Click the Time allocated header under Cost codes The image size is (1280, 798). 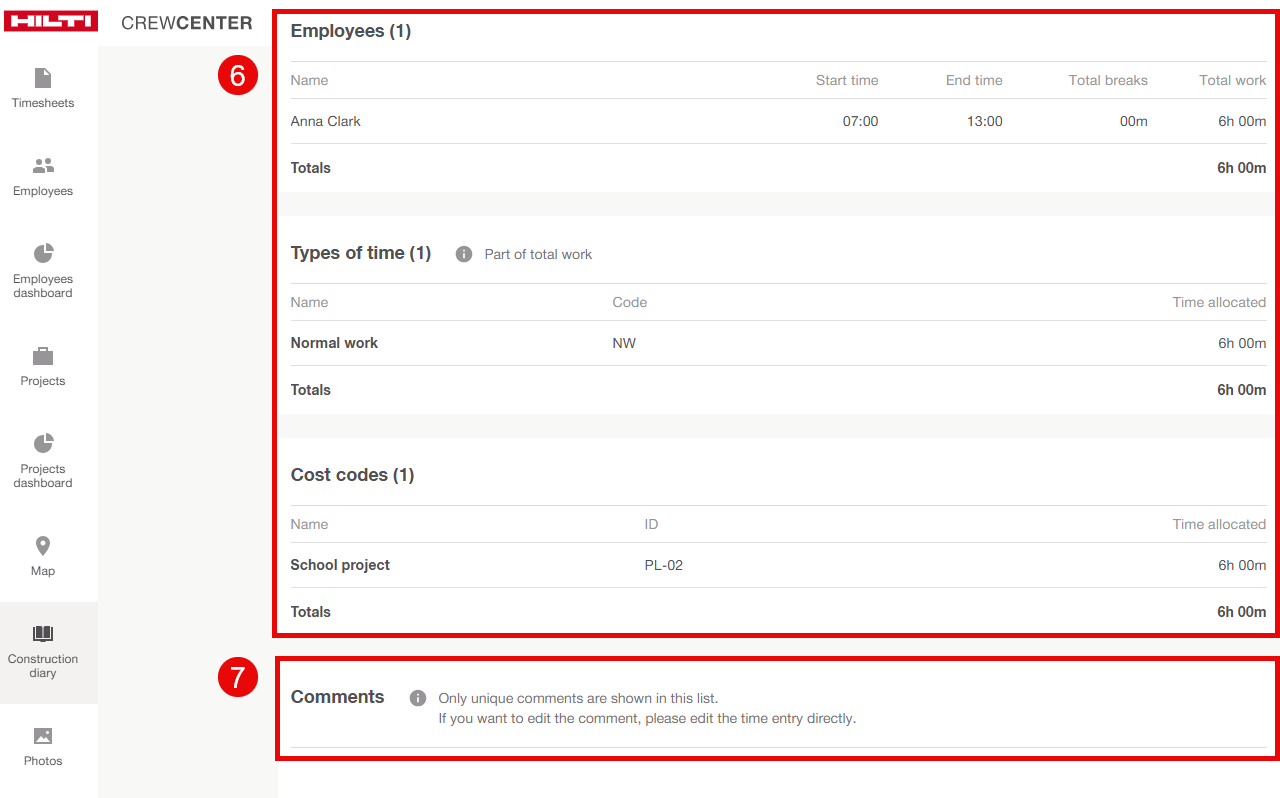click(1218, 524)
